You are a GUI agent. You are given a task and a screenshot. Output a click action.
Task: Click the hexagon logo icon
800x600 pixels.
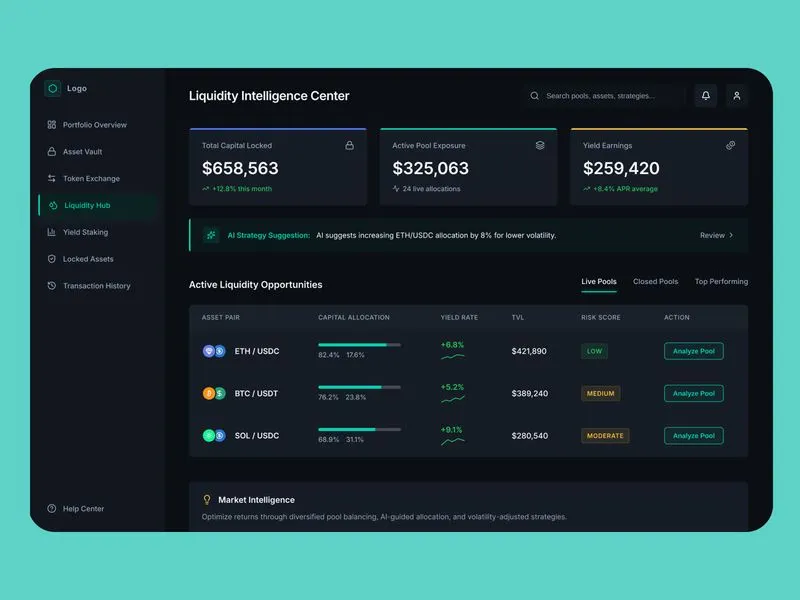[53, 88]
